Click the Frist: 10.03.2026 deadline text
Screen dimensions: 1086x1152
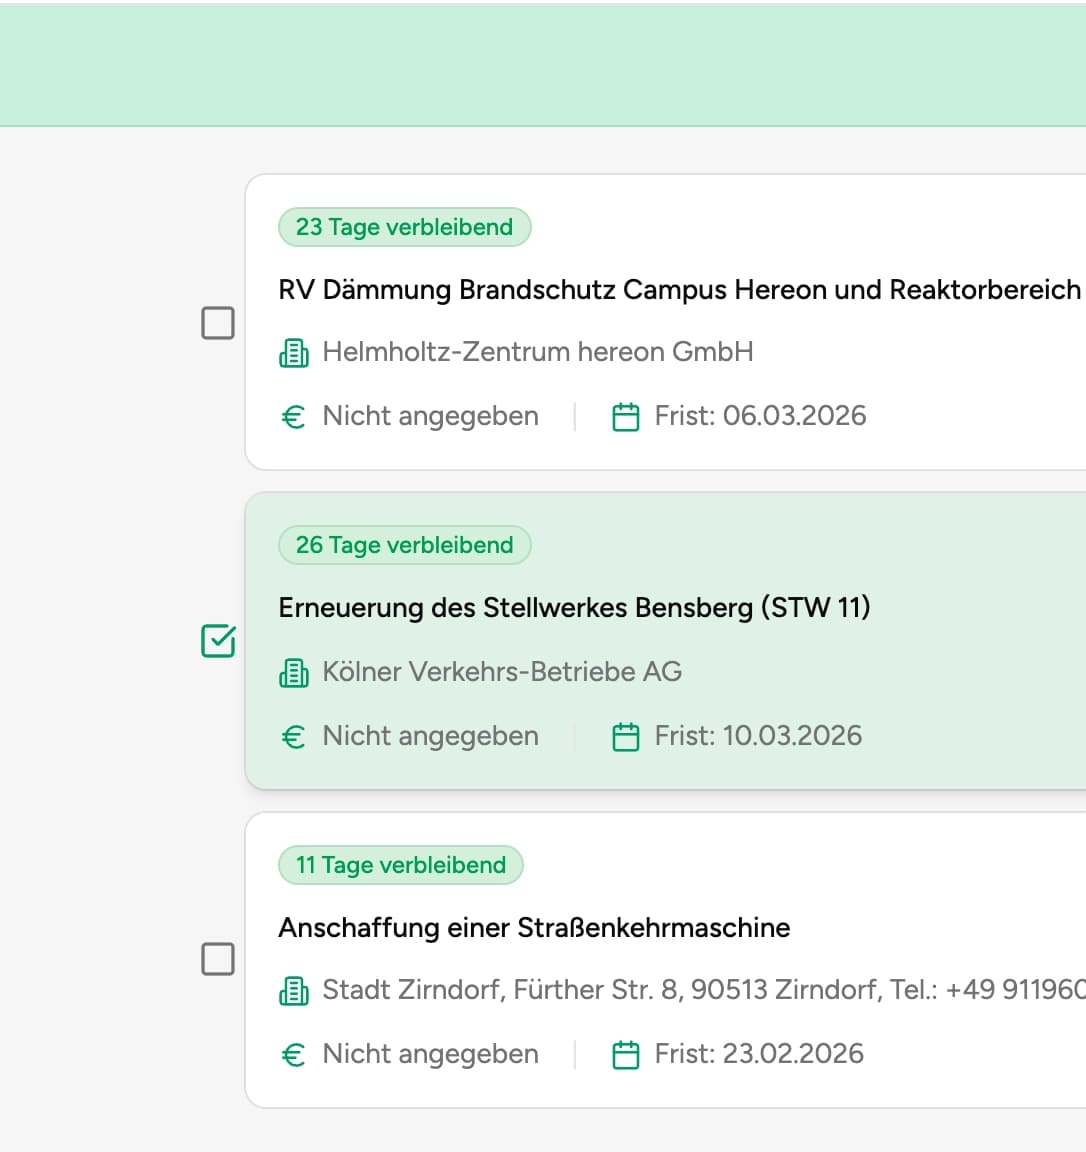click(758, 735)
